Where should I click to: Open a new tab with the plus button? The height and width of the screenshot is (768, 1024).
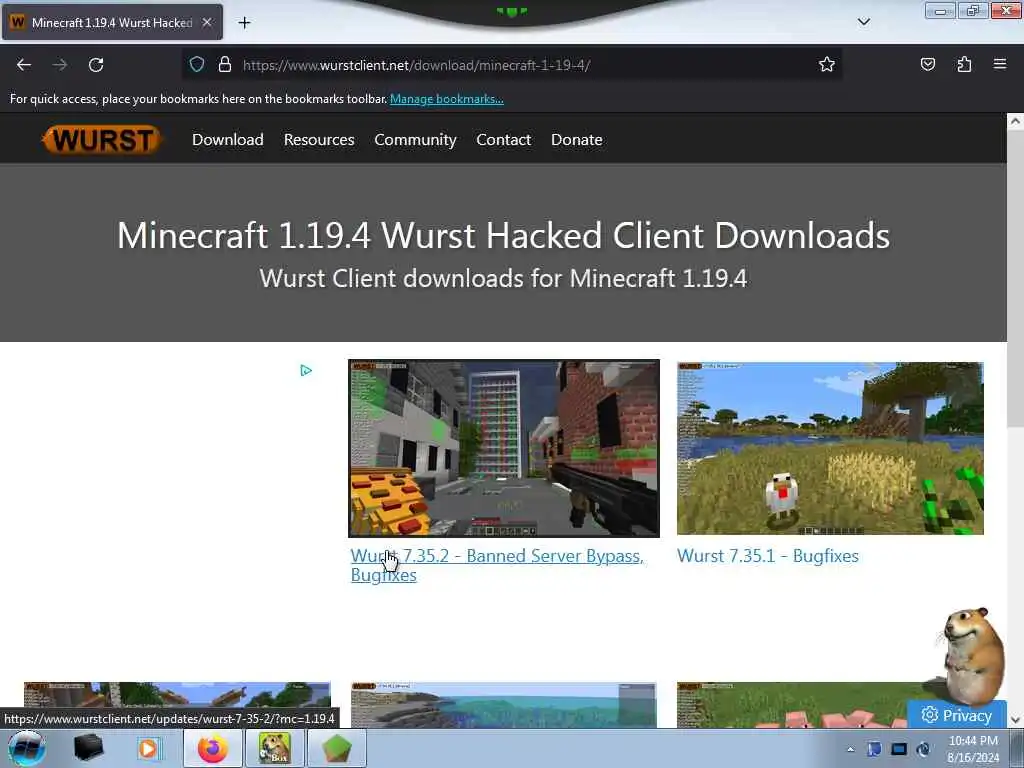coord(244,23)
